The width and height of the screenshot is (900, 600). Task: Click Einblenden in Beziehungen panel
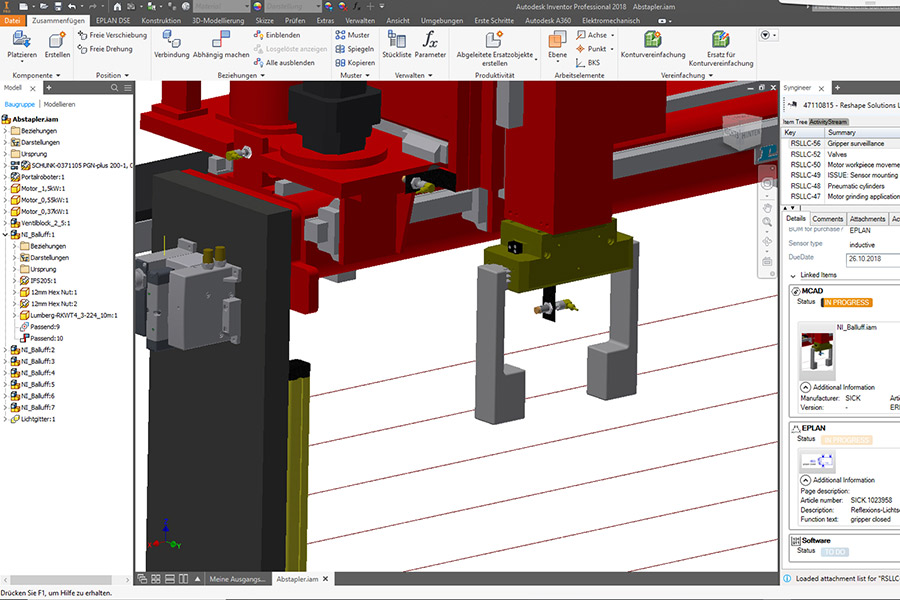point(277,35)
